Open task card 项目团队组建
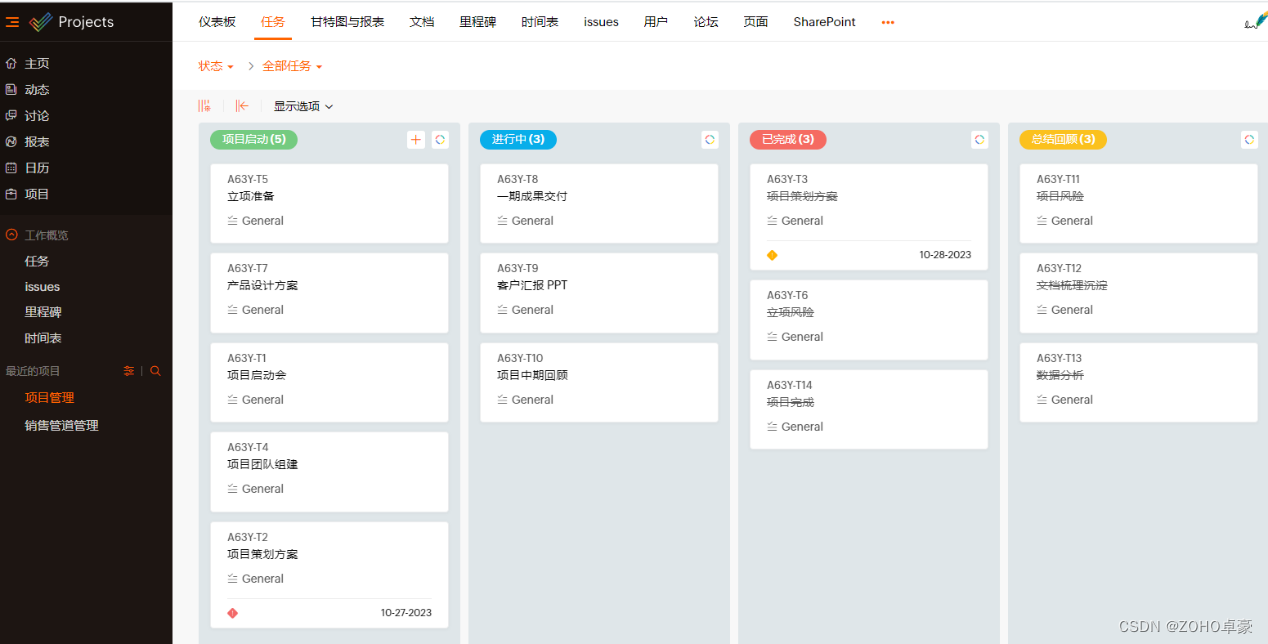Screen dimensions: 1268x644 329,471
